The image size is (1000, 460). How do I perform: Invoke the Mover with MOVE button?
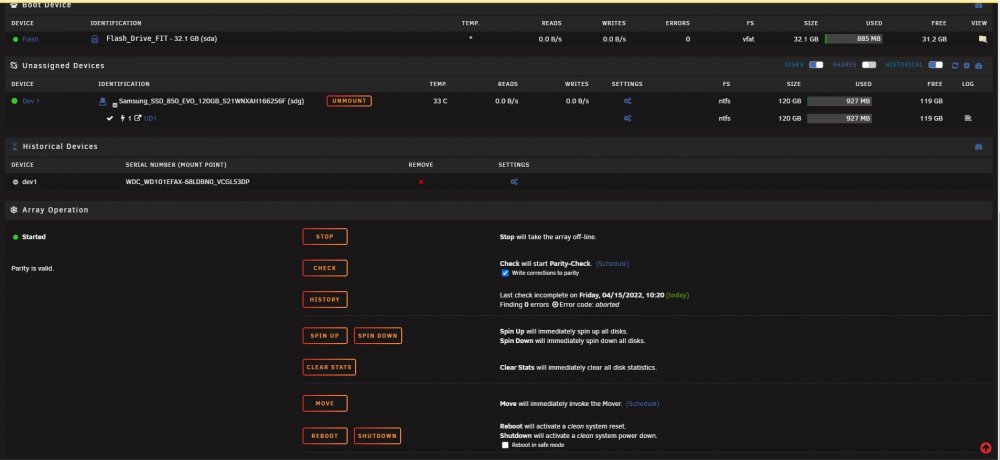coord(325,403)
